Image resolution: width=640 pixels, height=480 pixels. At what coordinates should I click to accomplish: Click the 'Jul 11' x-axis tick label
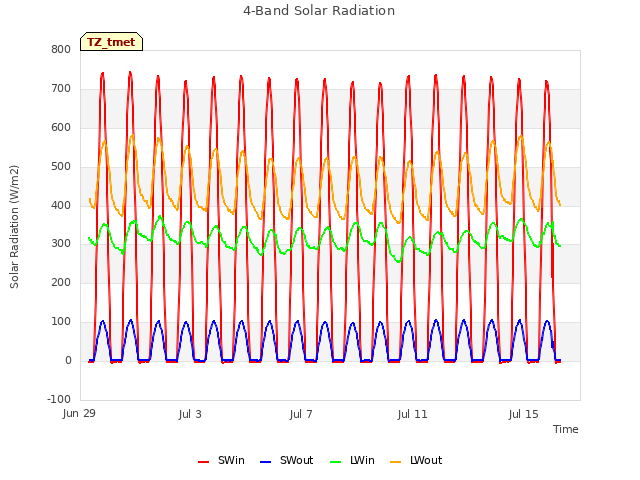pyautogui.click(x=412, y=414)
